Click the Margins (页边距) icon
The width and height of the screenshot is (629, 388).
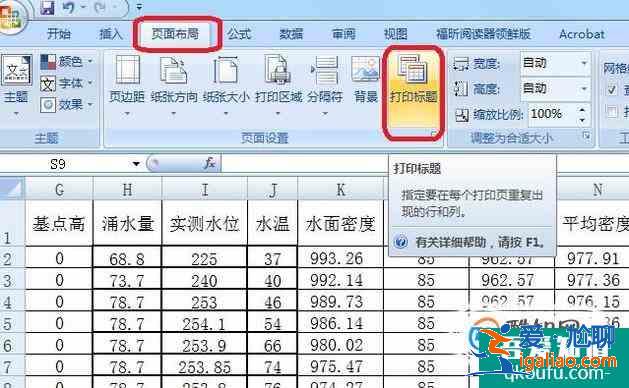(127, 69)
